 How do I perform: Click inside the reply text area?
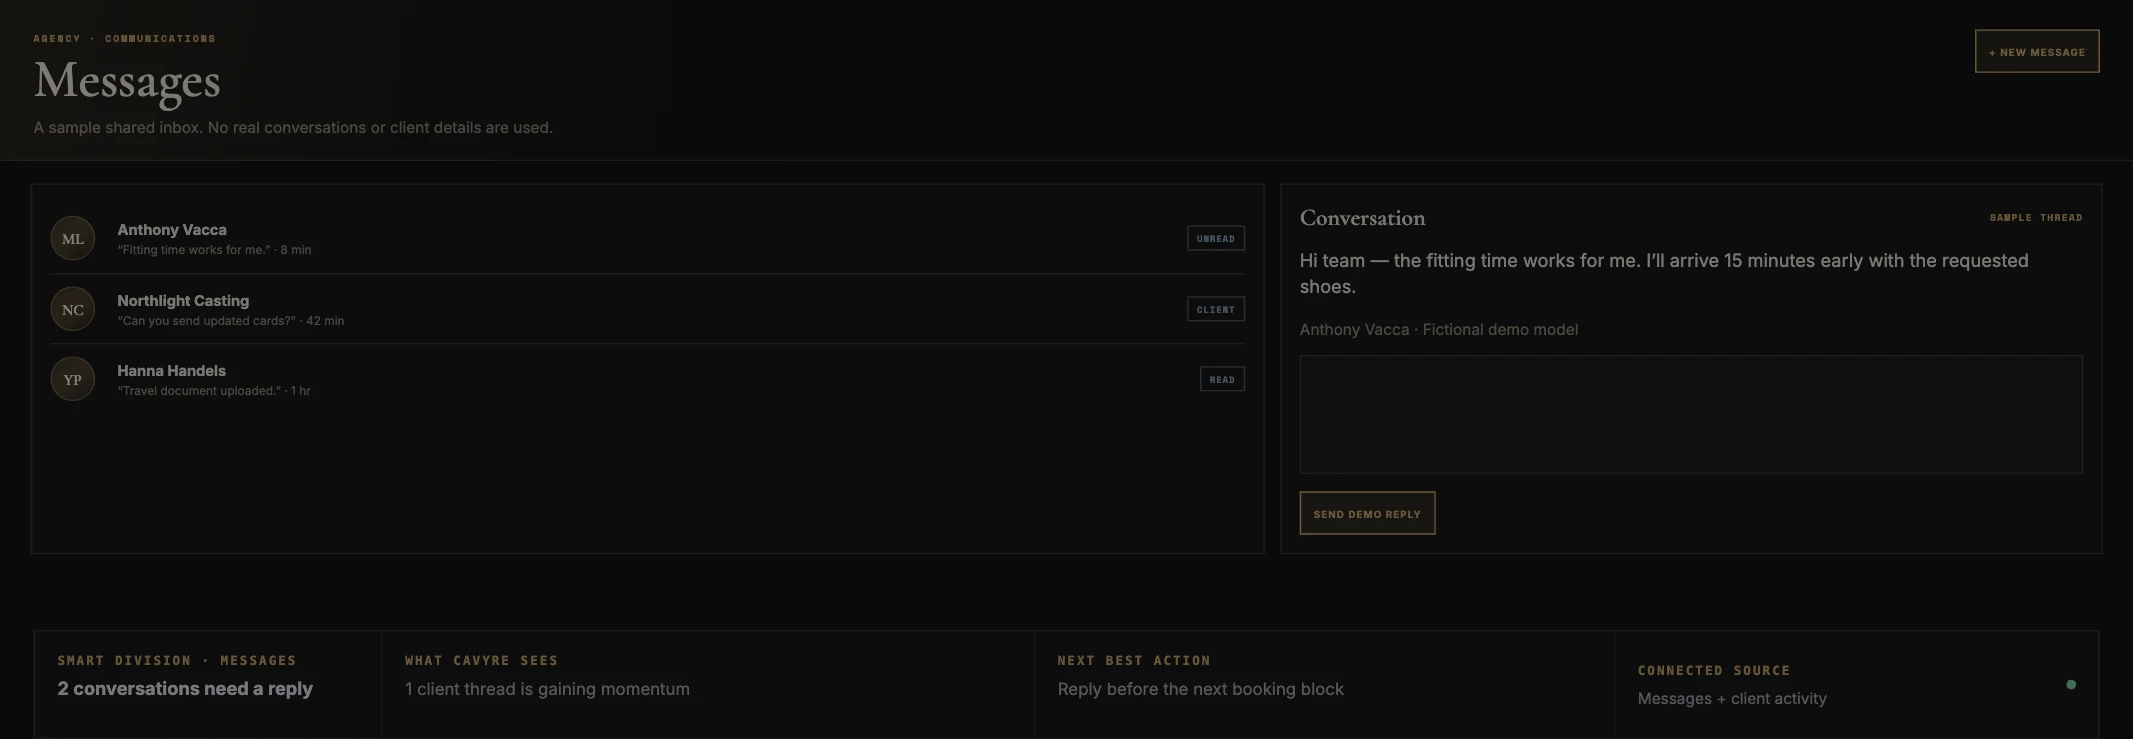click(1691, 414)
